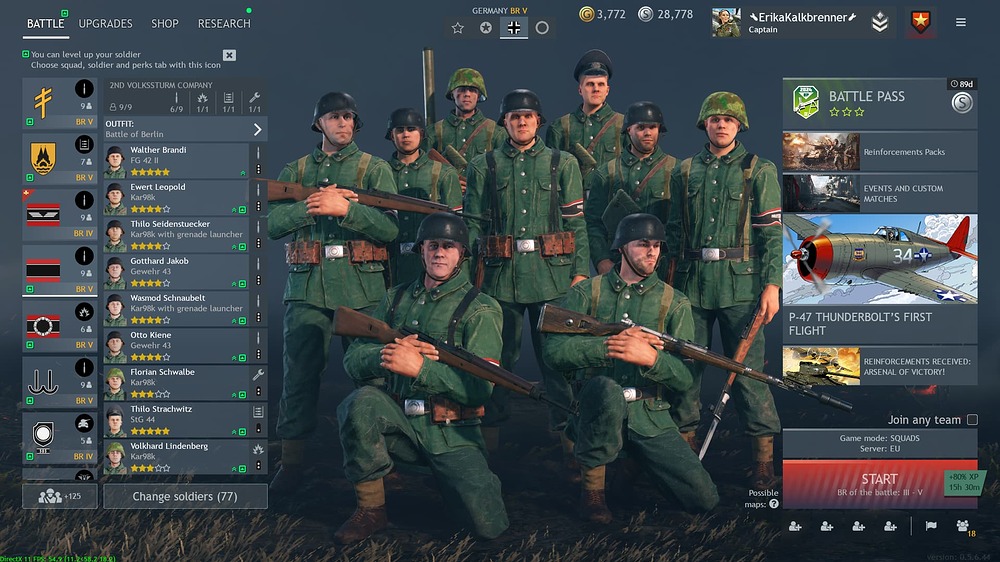
Task: Switch to the UPGRADES tab
Action: [105, 24]
